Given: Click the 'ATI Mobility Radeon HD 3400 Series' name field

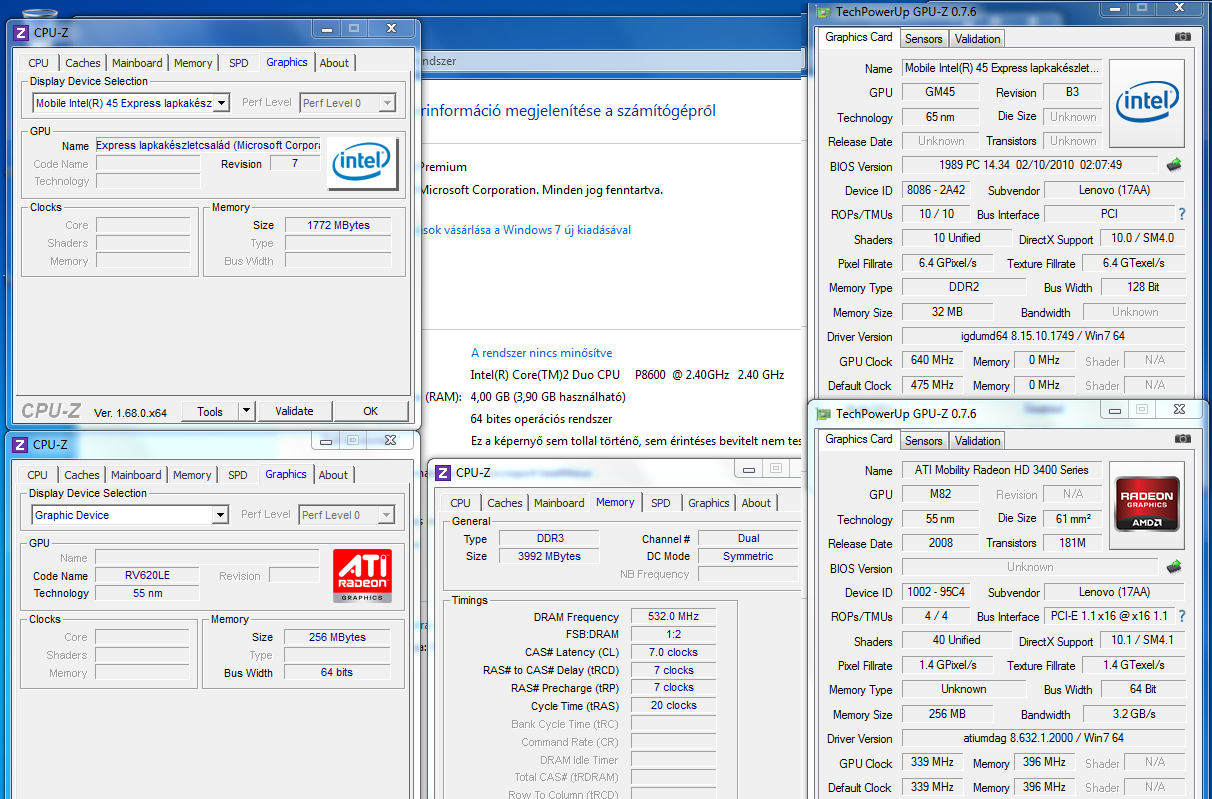Looking at the screenshot, I should pyautogui.click(x=1003, y=470).
